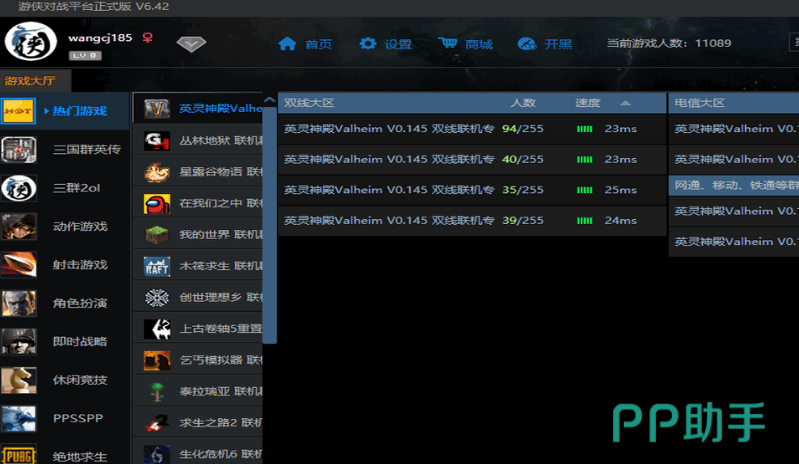This screenshot has width=799, height=464.
Task: Open the 商城 navigation item
Action: click(478, 44)
